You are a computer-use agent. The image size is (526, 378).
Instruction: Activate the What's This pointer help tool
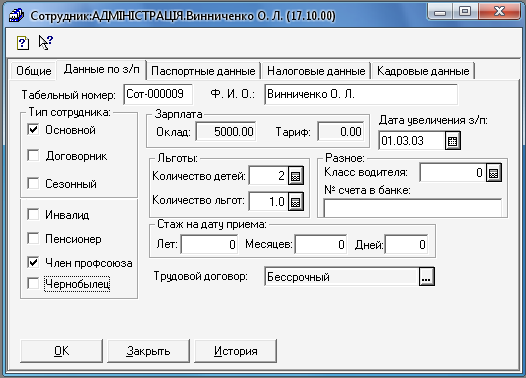click(46, 42)
